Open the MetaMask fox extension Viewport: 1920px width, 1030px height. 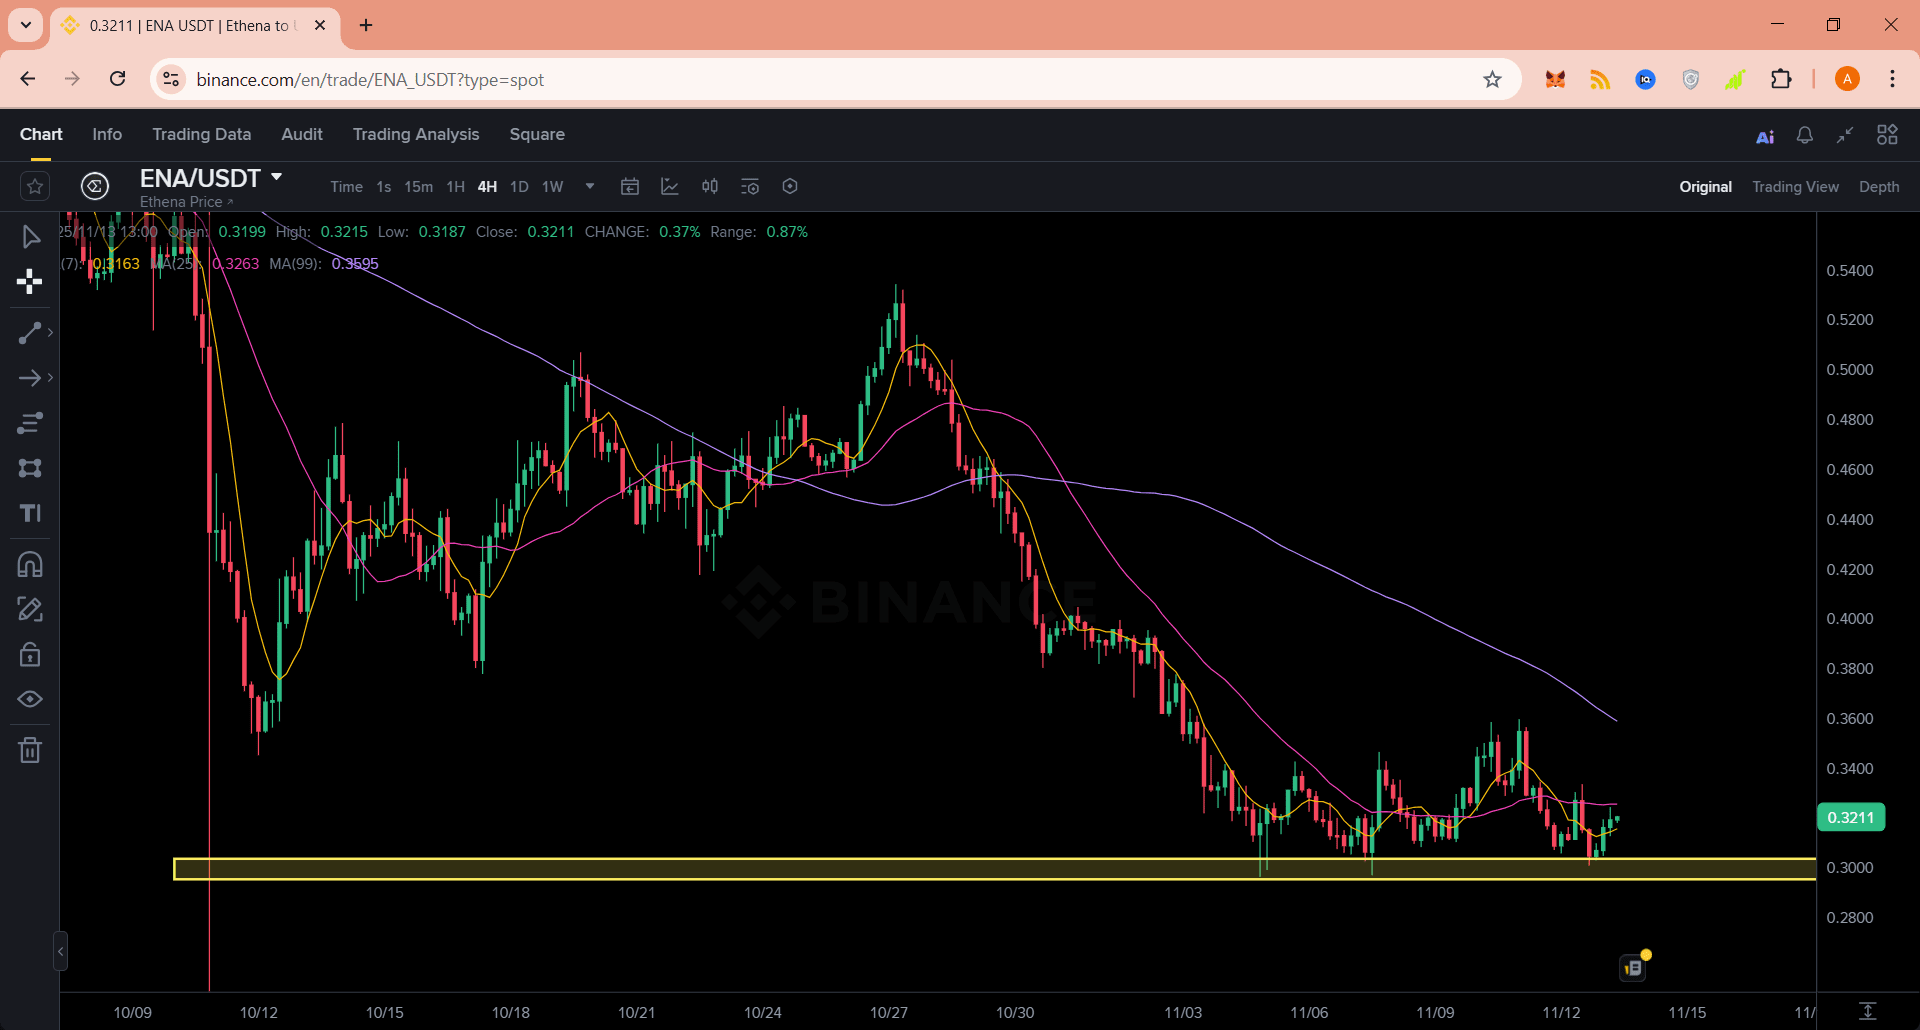1555,79
